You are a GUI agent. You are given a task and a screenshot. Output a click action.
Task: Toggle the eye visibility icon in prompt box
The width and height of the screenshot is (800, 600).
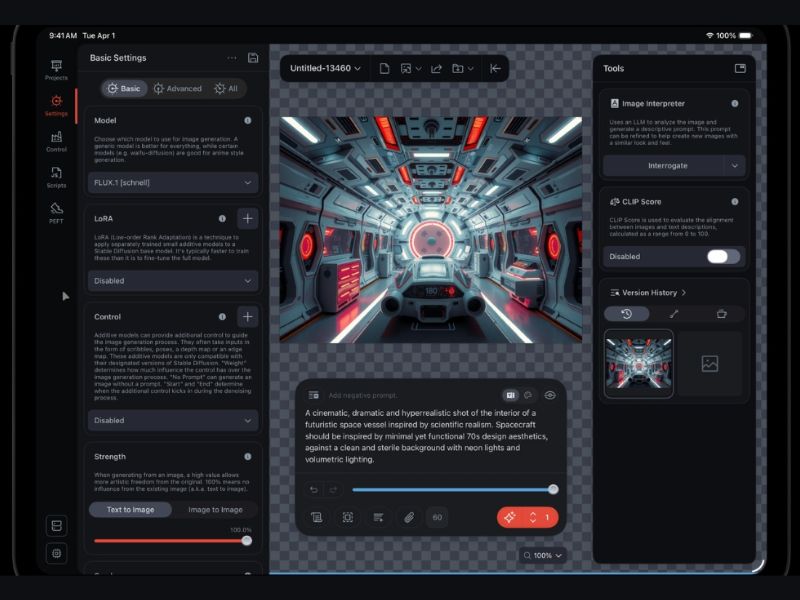pos(550,395)
